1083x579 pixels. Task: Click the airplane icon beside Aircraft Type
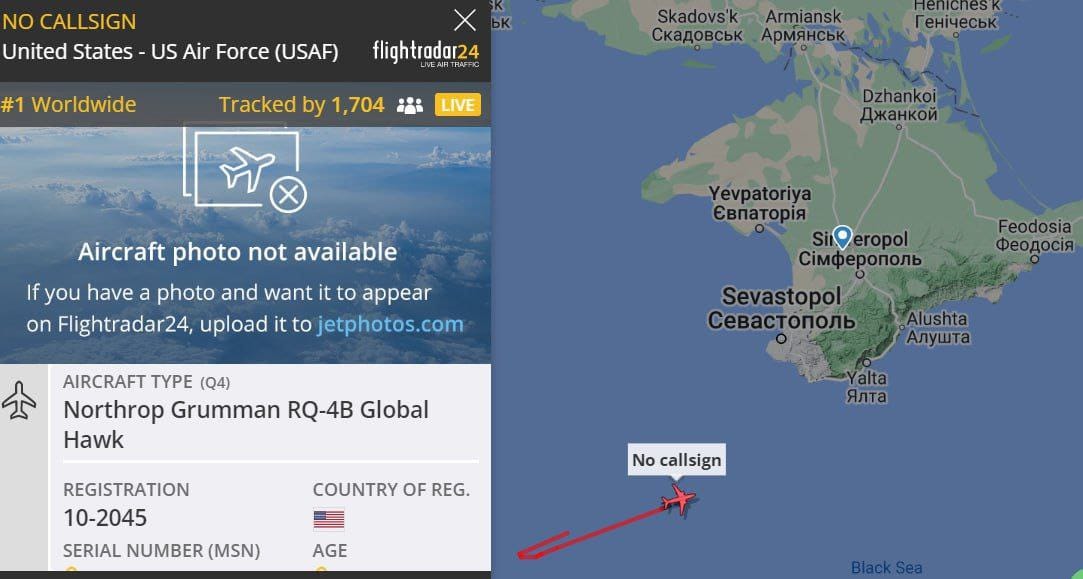[x=20, y=401]
